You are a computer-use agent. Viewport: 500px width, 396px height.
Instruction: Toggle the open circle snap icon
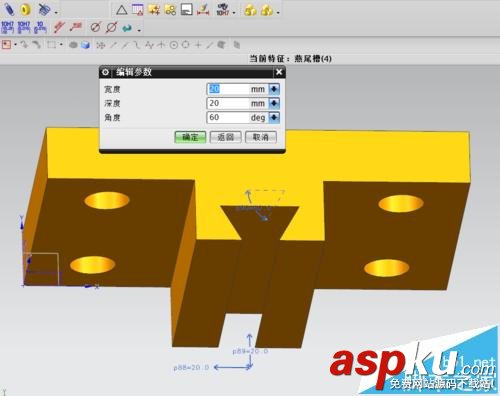pos(186,45)
